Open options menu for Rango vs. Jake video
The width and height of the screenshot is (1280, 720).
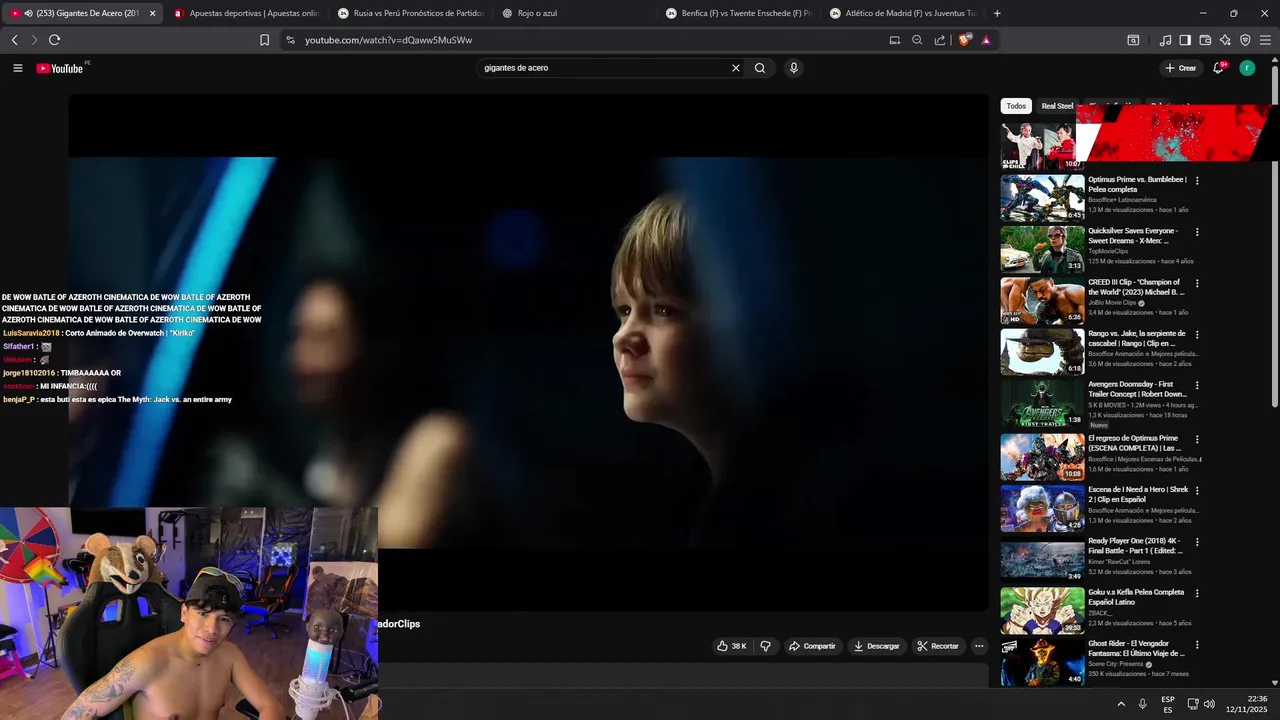1197,335
